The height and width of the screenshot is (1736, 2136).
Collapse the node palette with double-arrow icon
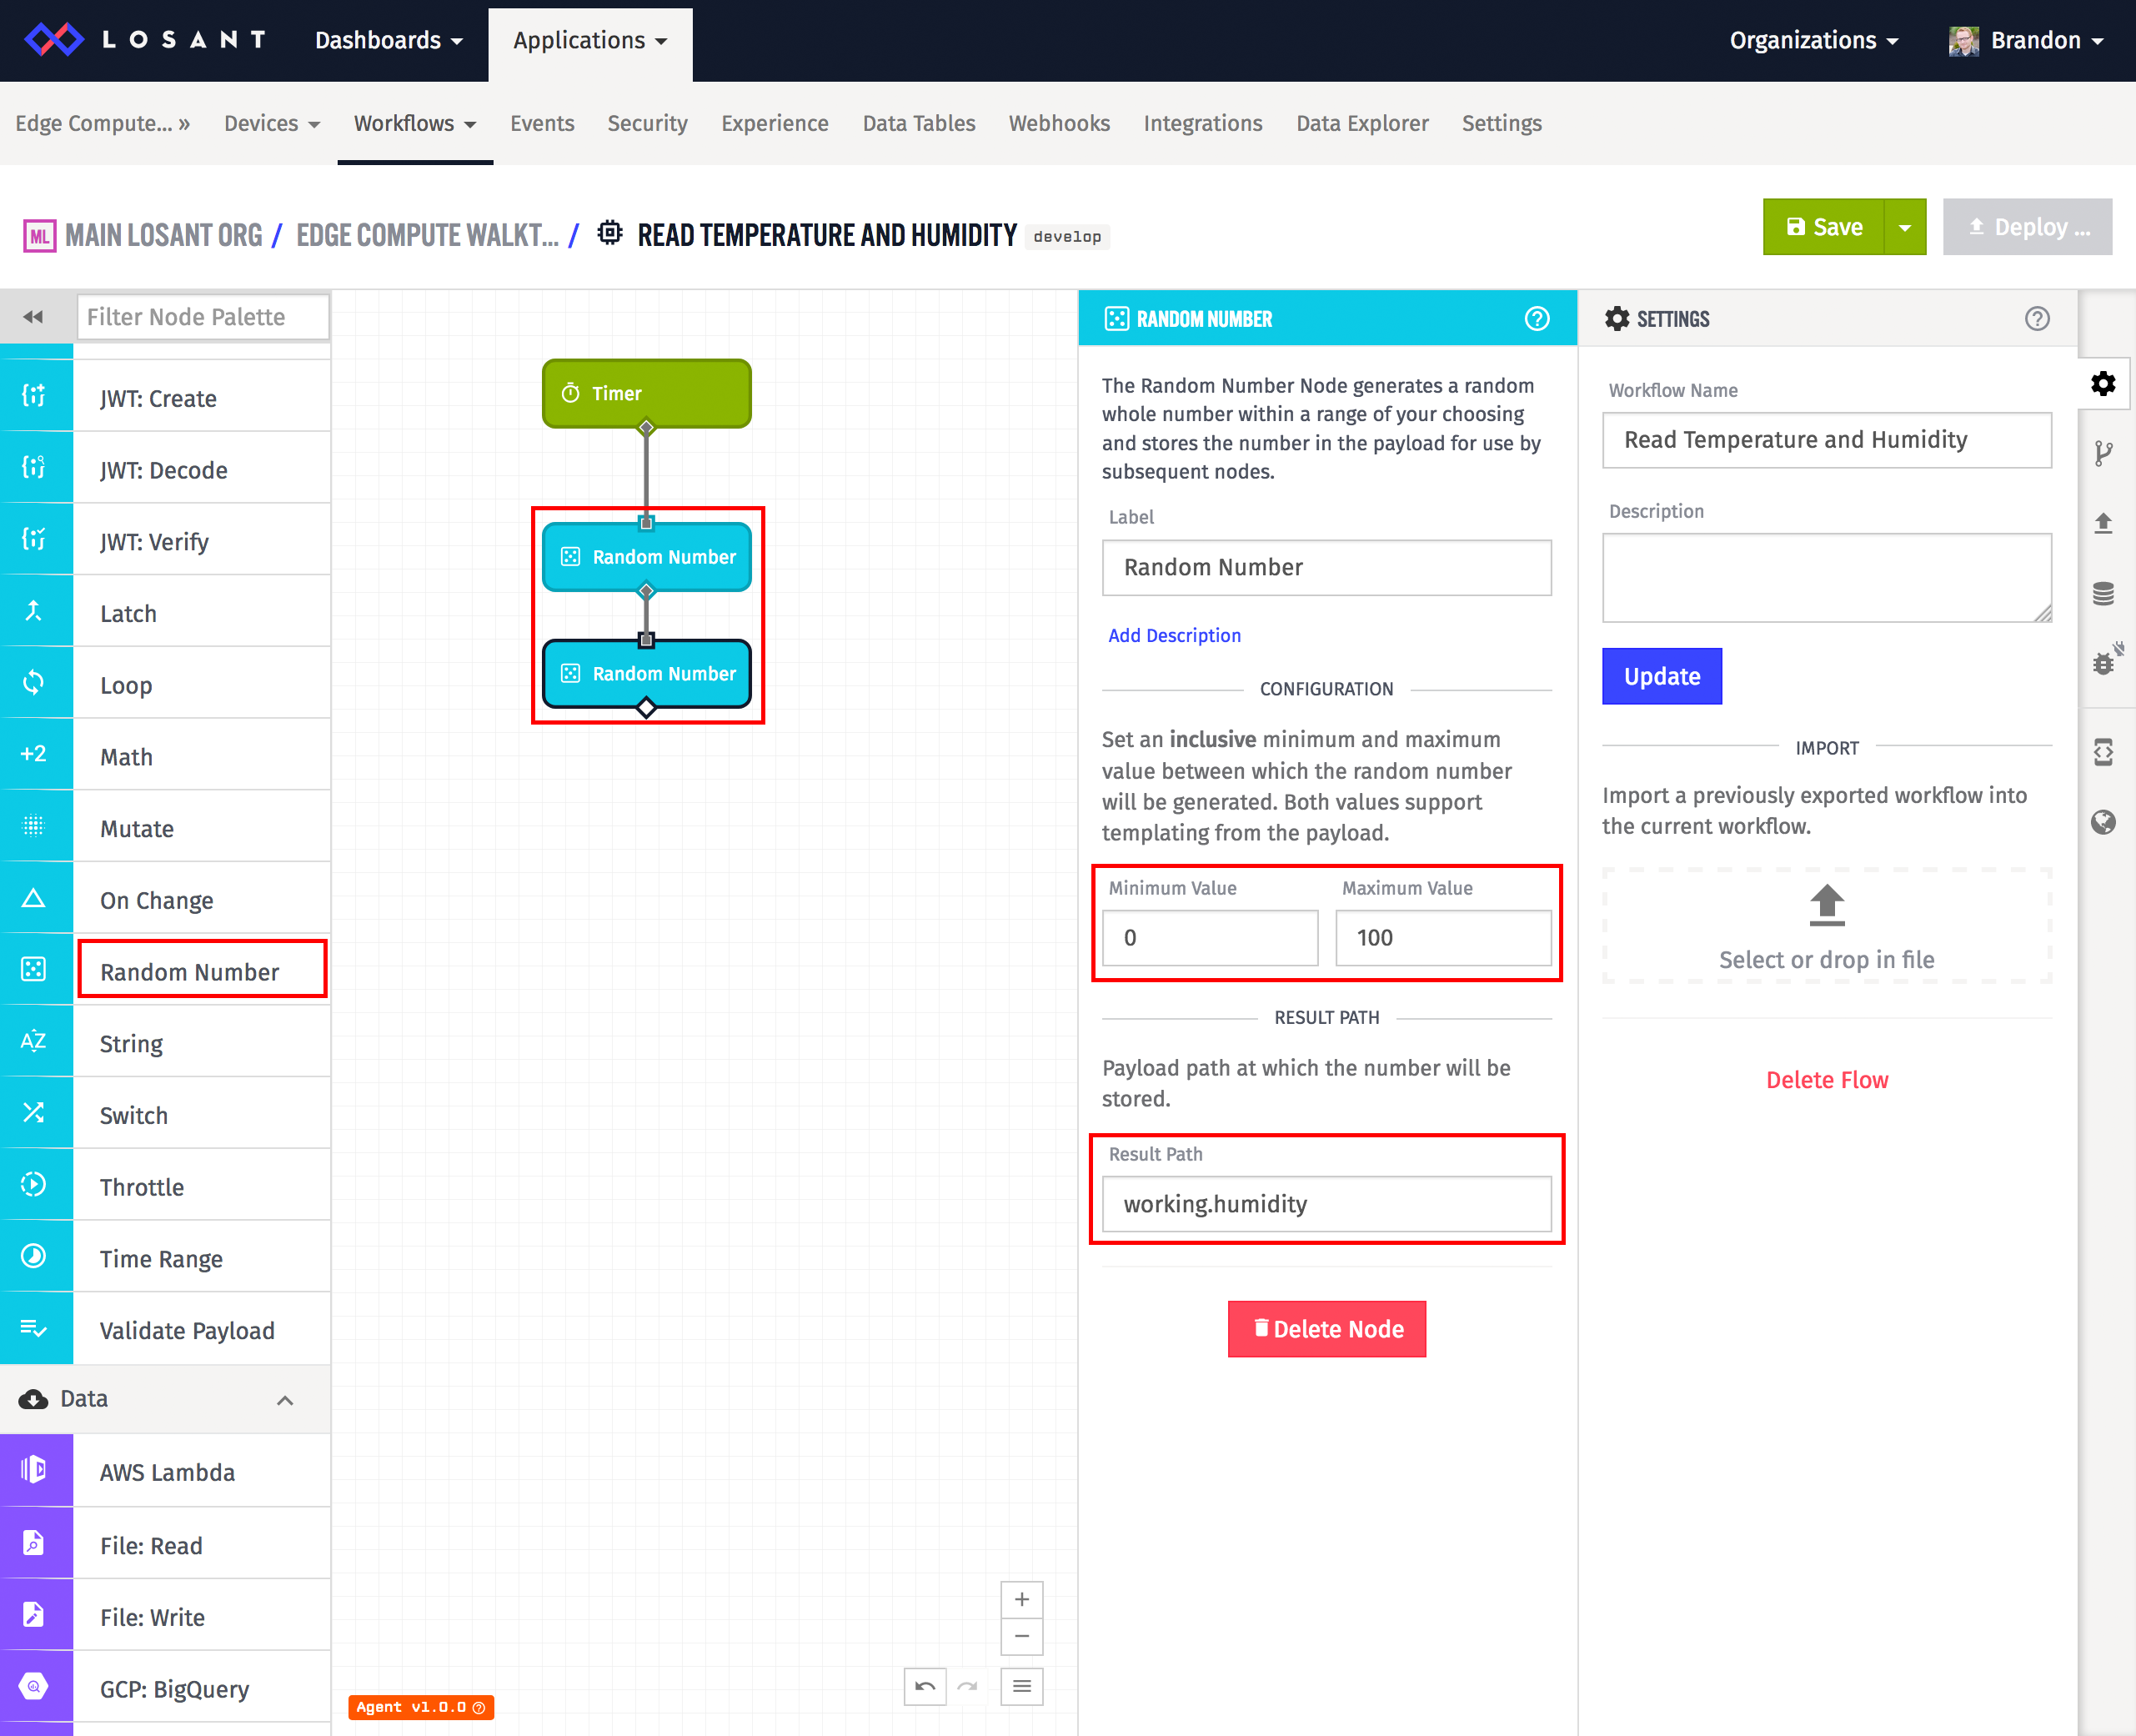click(x=33, y=317)
